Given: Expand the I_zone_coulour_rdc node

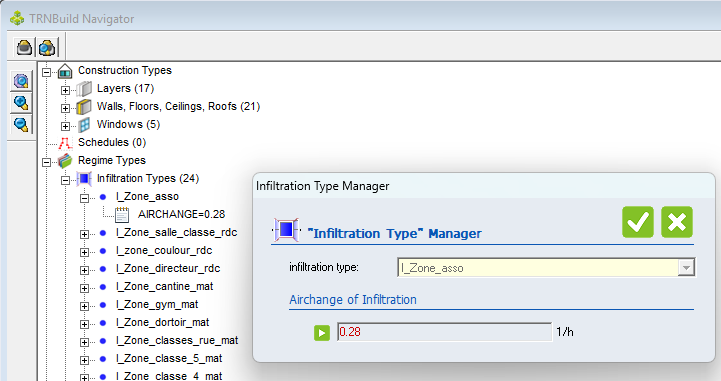Looking at the screenshot, I should pos(84,252).
